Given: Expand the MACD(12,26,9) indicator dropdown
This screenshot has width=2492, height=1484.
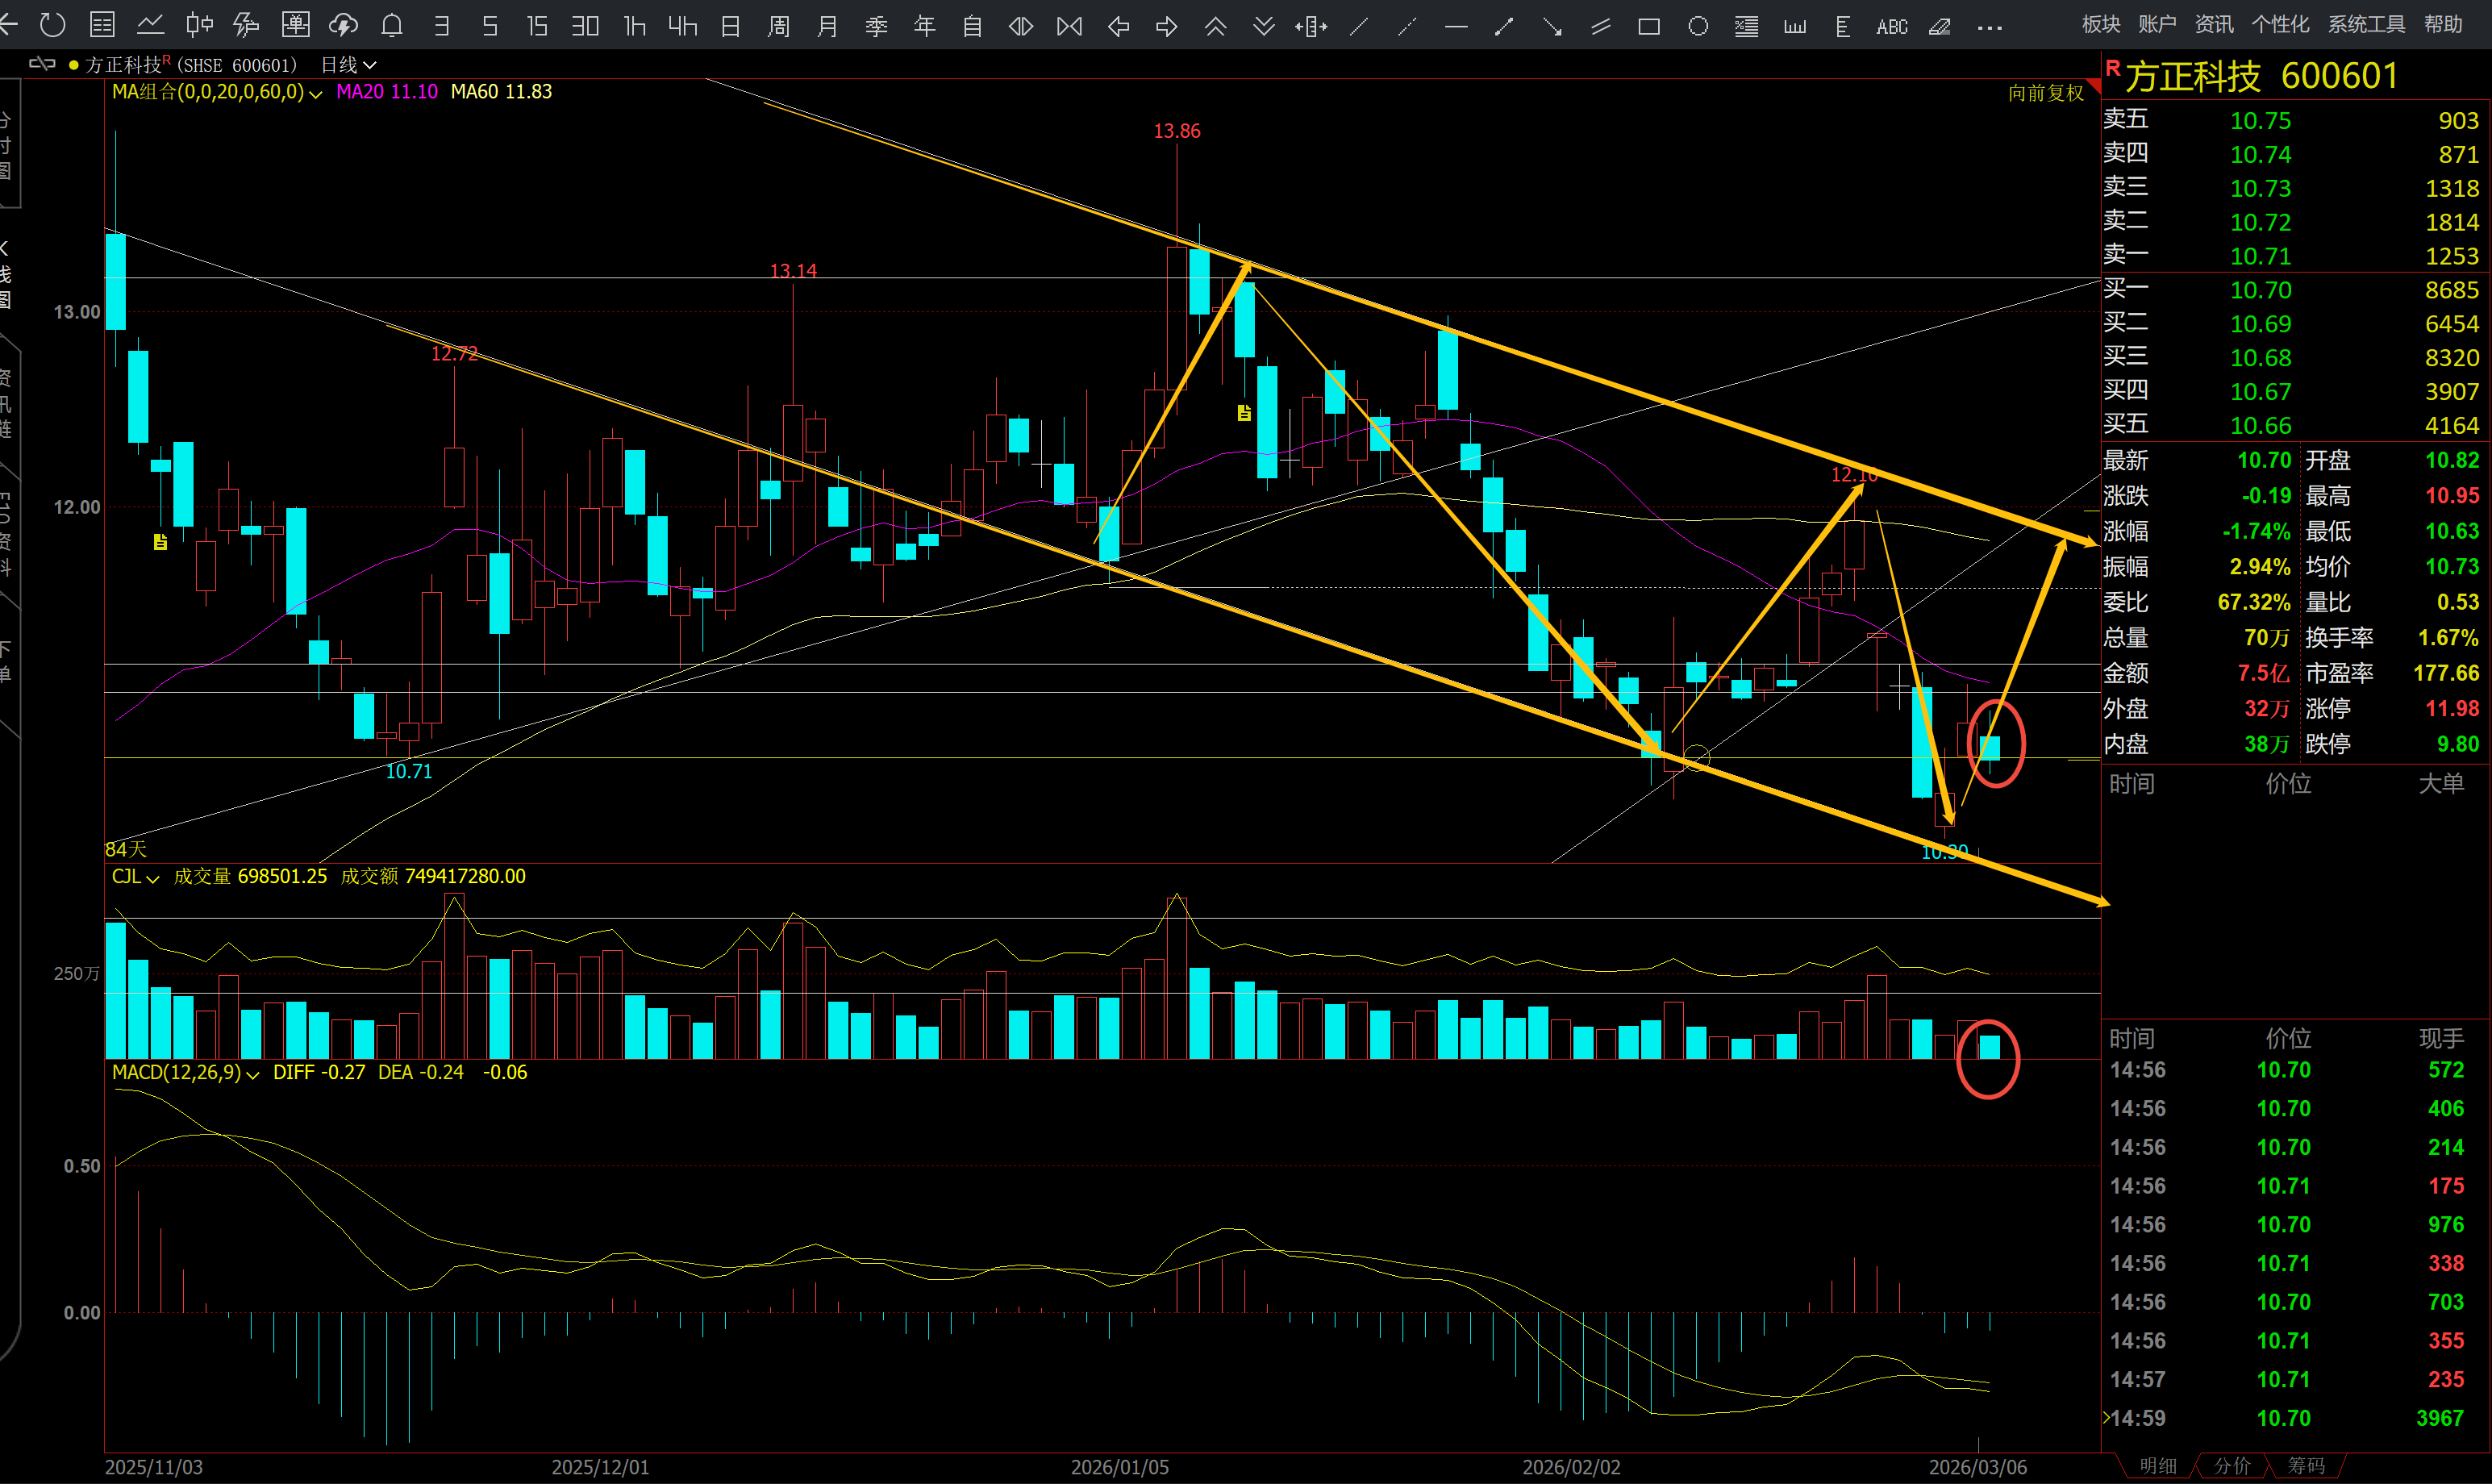Looking at the screenshot, I should 252,1074.
